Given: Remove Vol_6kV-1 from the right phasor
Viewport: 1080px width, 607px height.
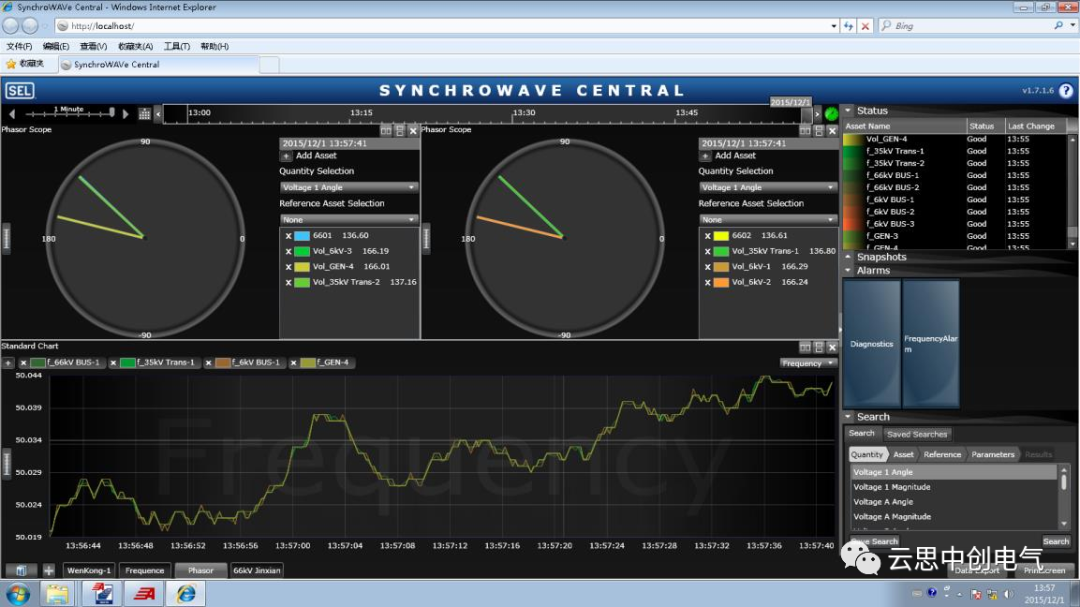Looking at the screenshot, I should [707, 267].
